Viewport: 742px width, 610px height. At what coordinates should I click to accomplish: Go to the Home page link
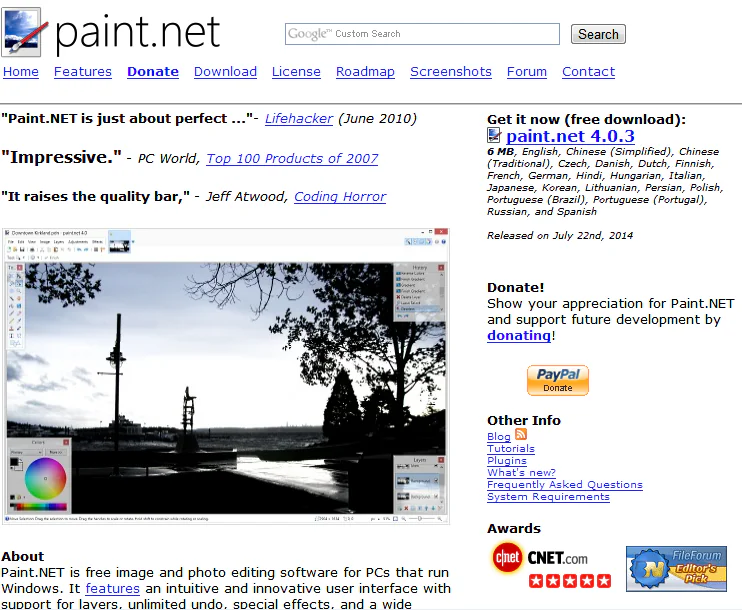coord(21,72)
